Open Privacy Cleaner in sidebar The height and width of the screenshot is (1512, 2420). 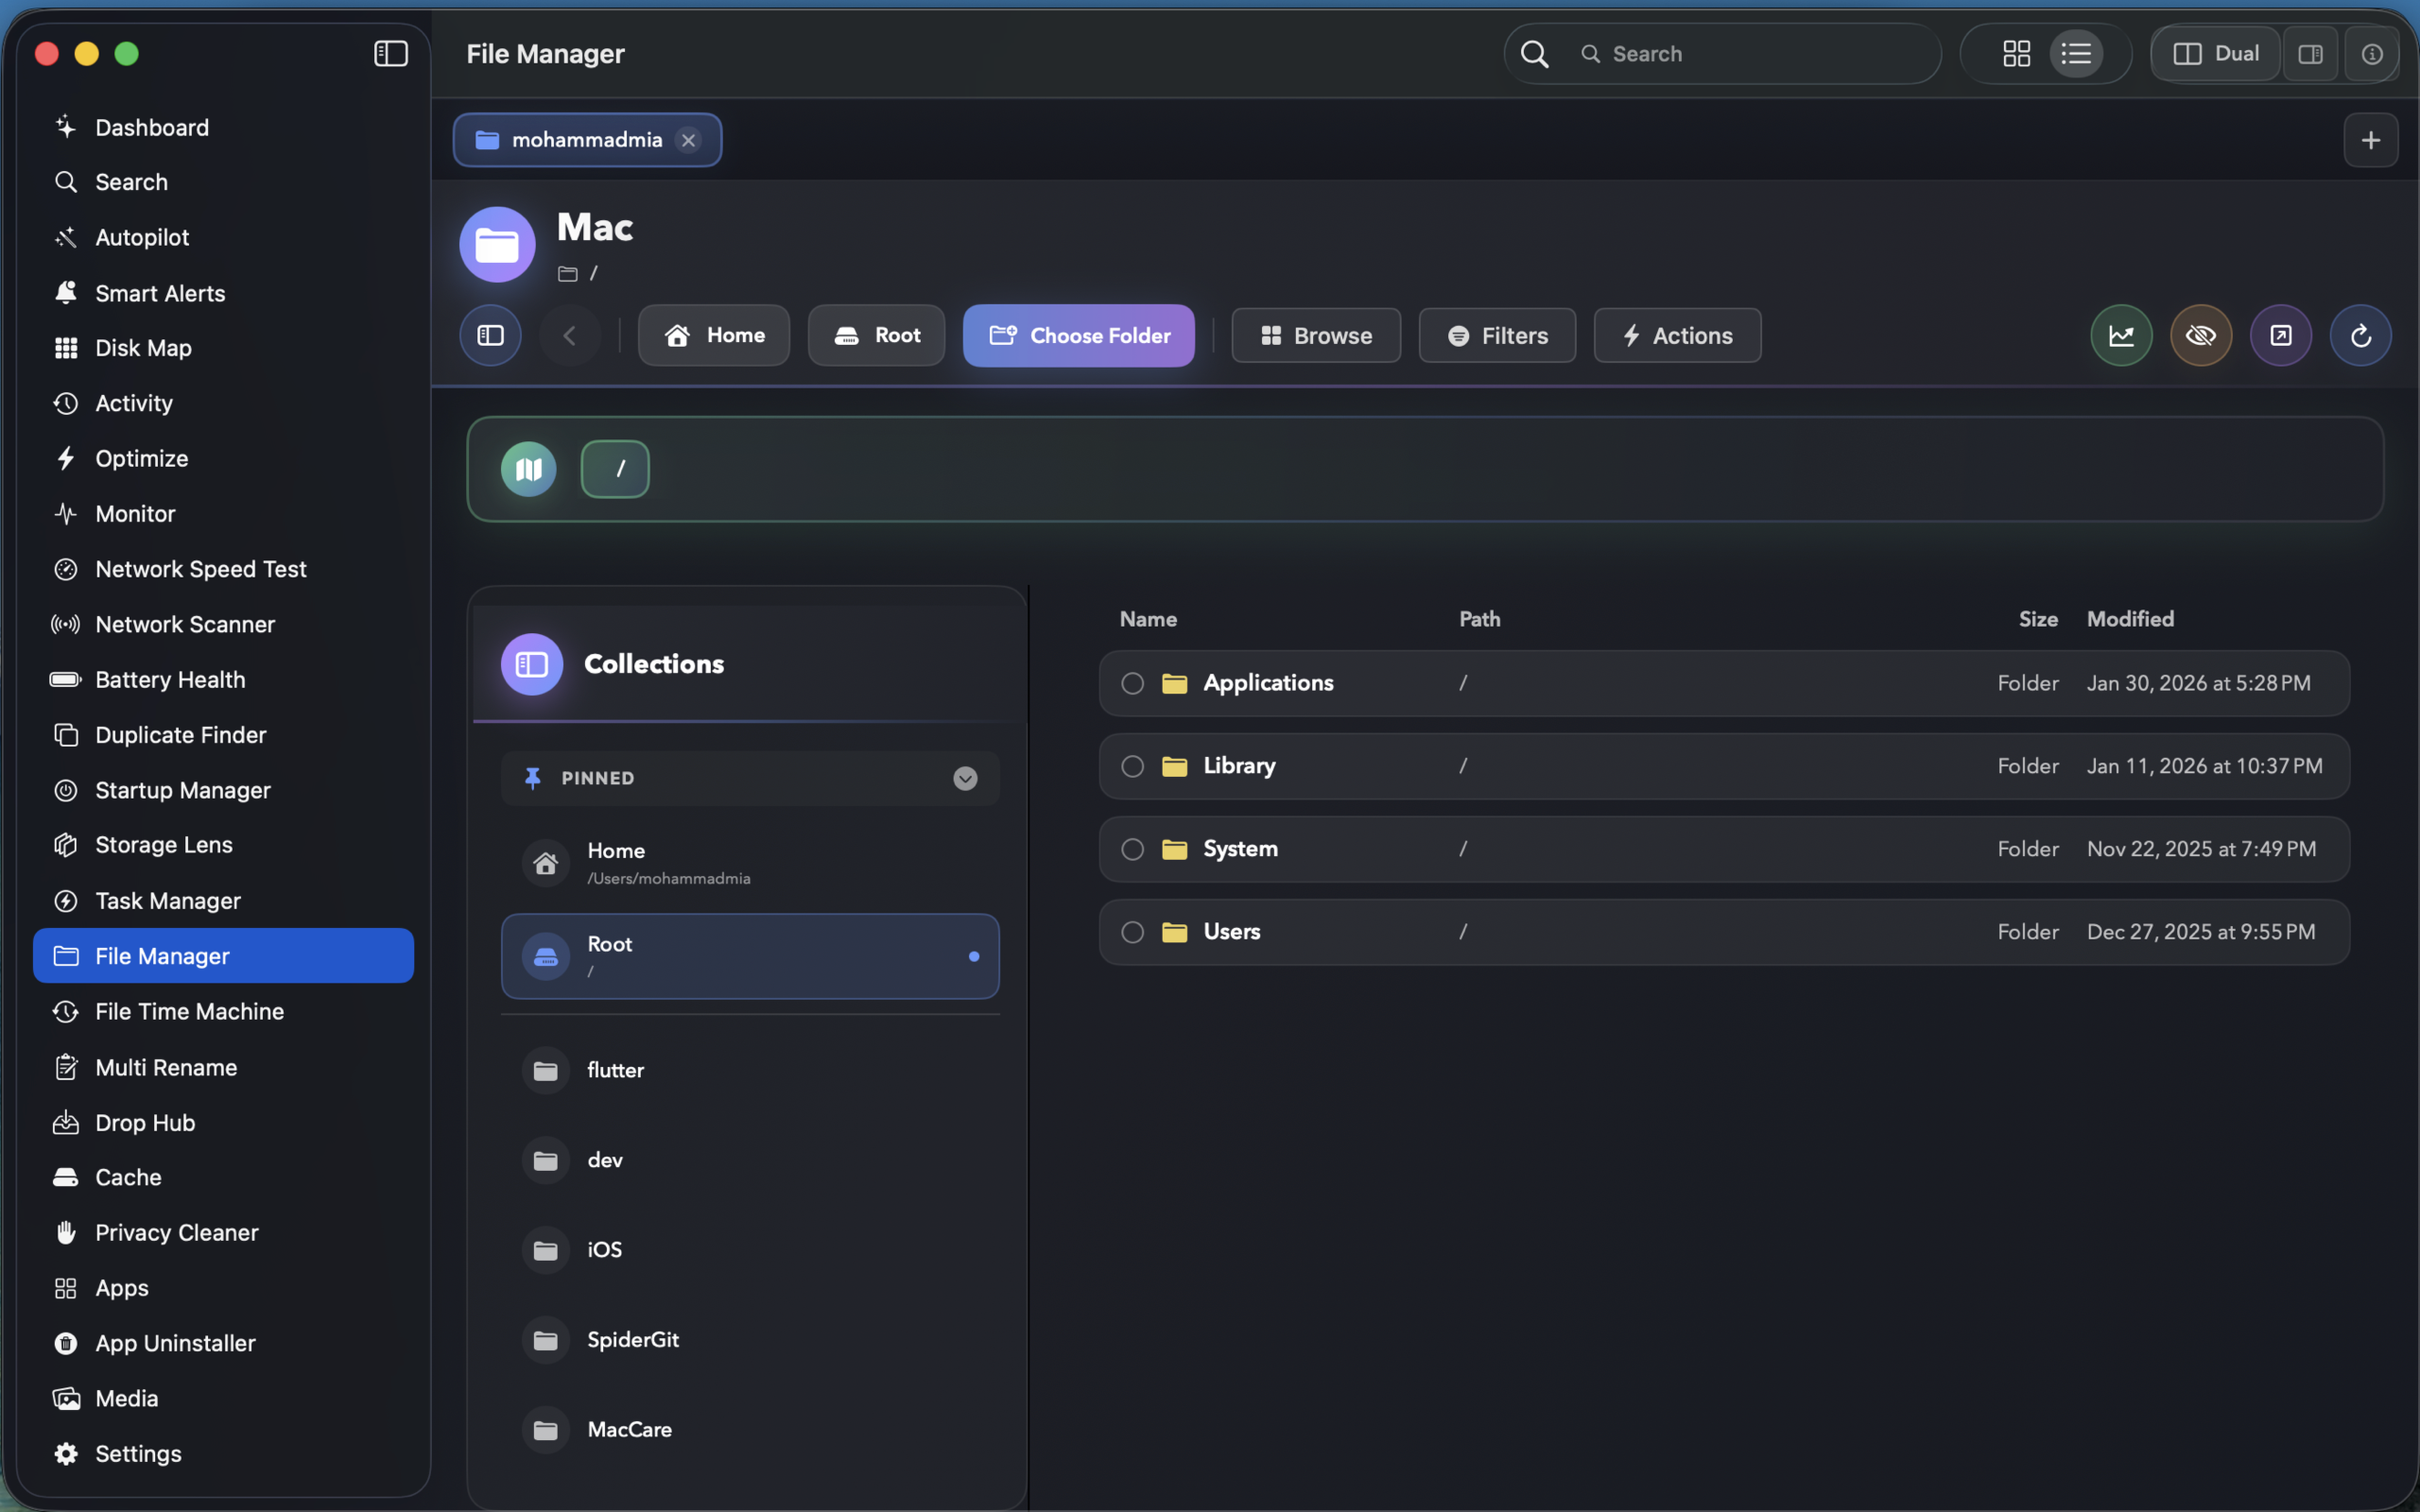point(223,1233)
